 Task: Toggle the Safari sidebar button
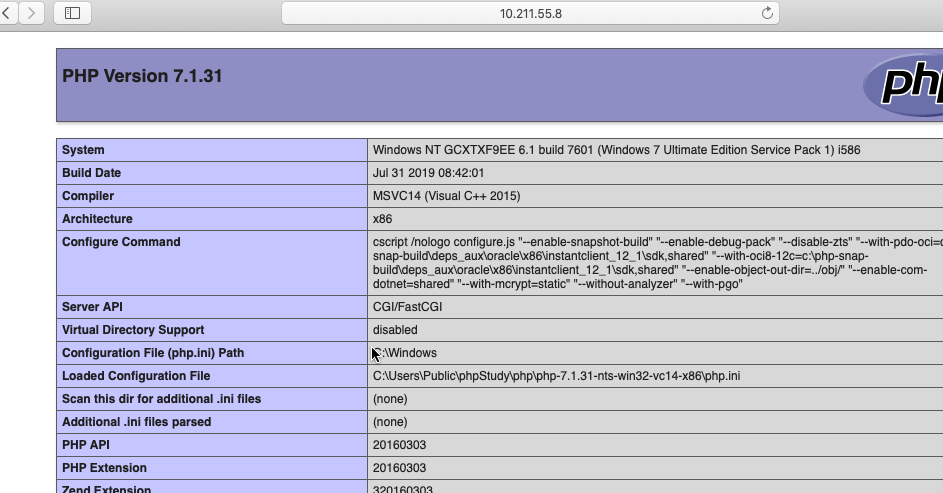(72, 13)
